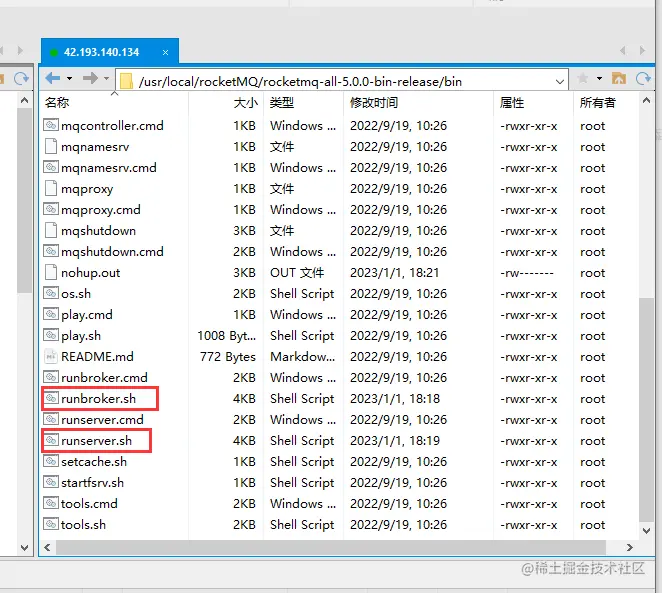This screenshot has width=662, height=593.
Task: Select the mqshutdown.cmd file icon
Action: point(51,251)
